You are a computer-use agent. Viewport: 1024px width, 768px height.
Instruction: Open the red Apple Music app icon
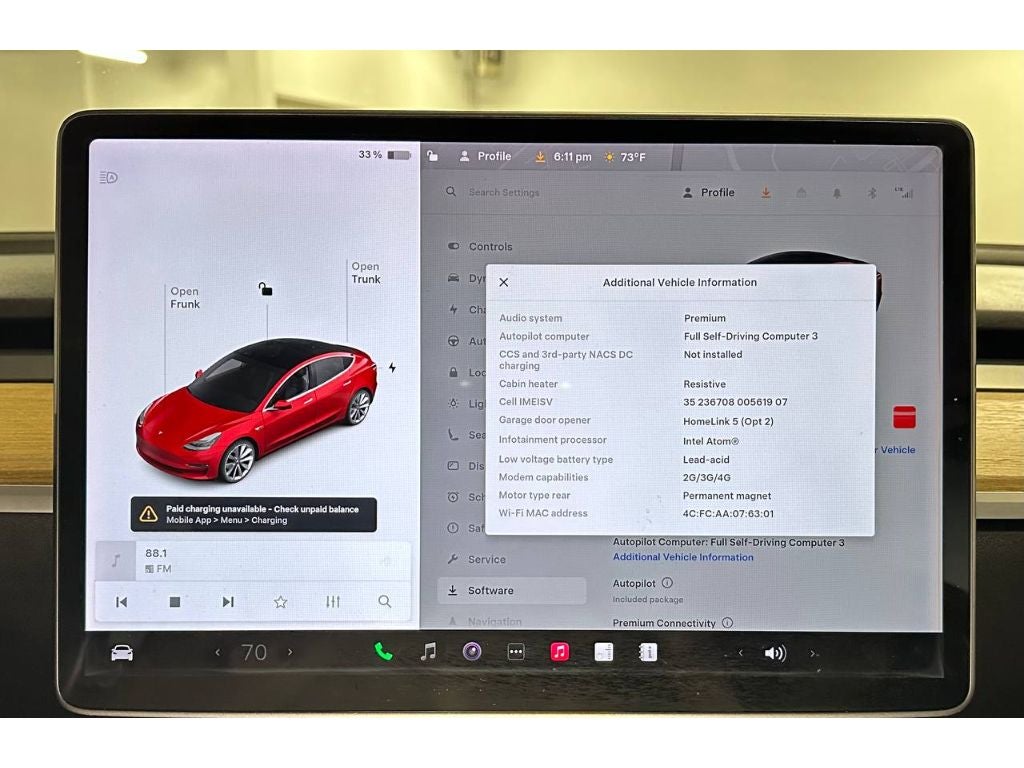tap(560, 652)
